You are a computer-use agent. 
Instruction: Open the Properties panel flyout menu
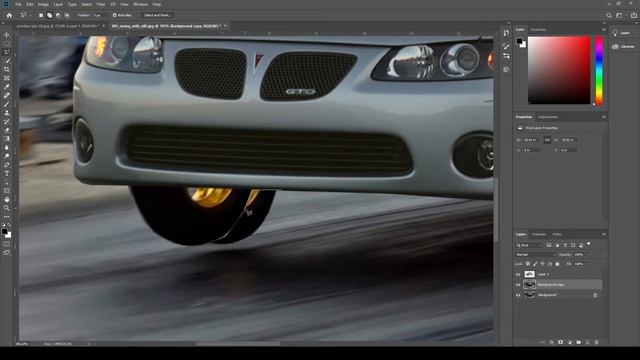604,117
